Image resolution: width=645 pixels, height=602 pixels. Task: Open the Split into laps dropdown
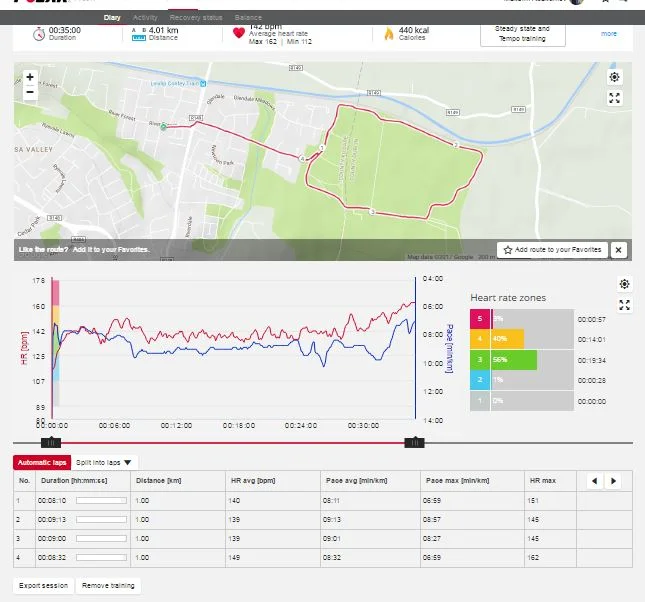(105, 463)
